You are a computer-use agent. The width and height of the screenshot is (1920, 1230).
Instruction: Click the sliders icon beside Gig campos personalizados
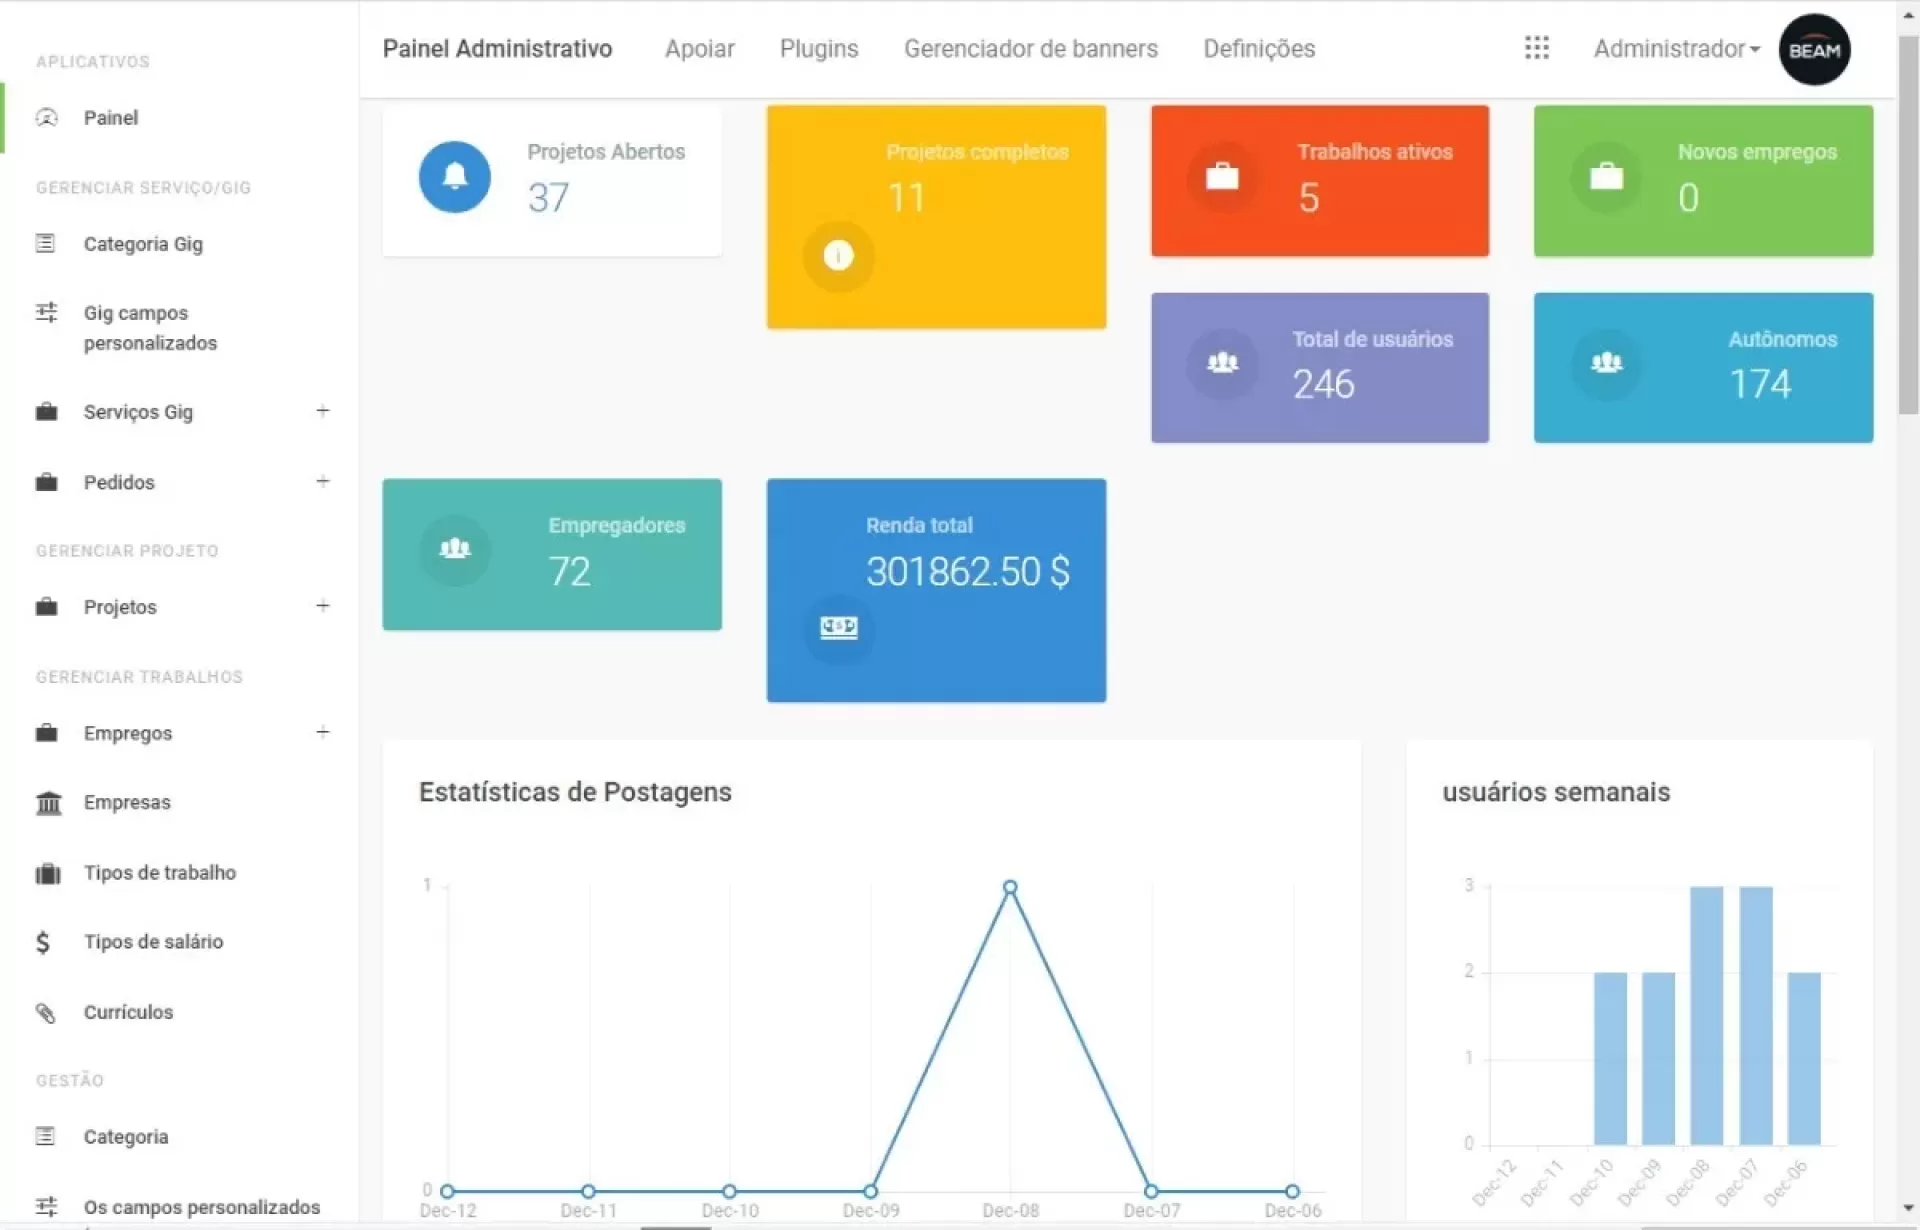pos(46,313)
